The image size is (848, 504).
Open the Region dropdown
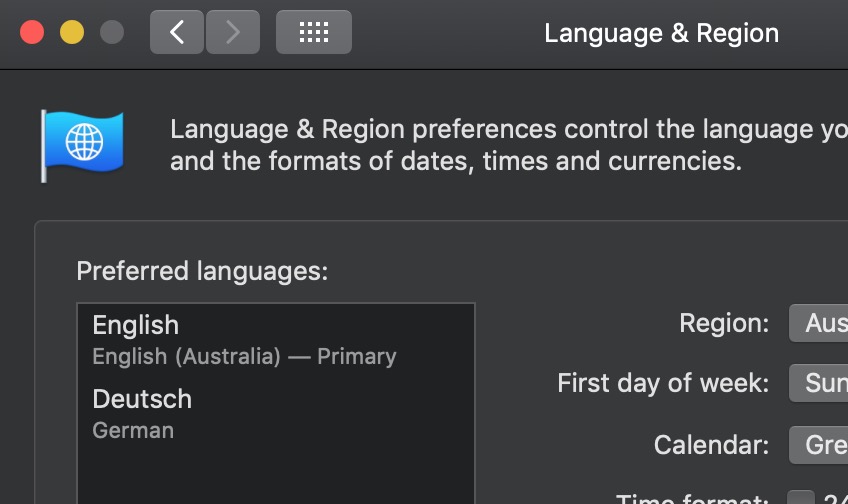(x=819, y=323)
